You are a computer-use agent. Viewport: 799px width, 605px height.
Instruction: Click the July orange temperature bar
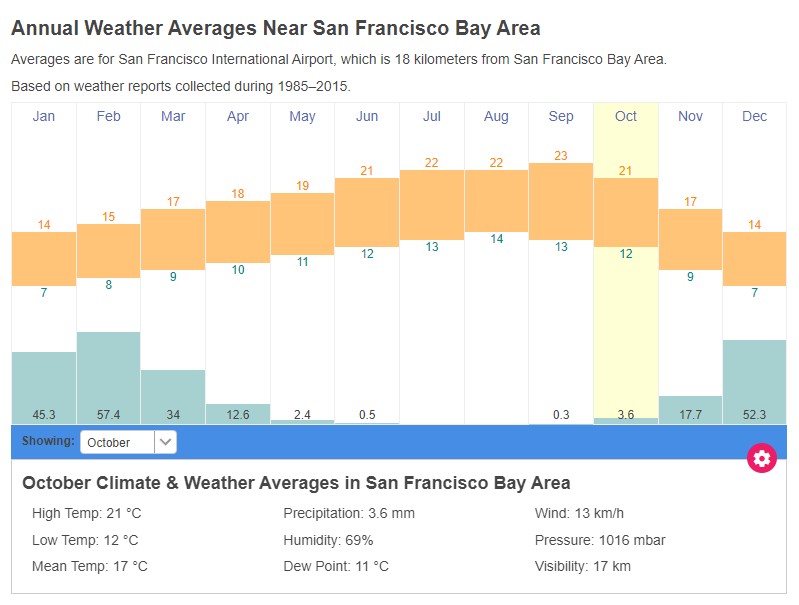point(432,204)
